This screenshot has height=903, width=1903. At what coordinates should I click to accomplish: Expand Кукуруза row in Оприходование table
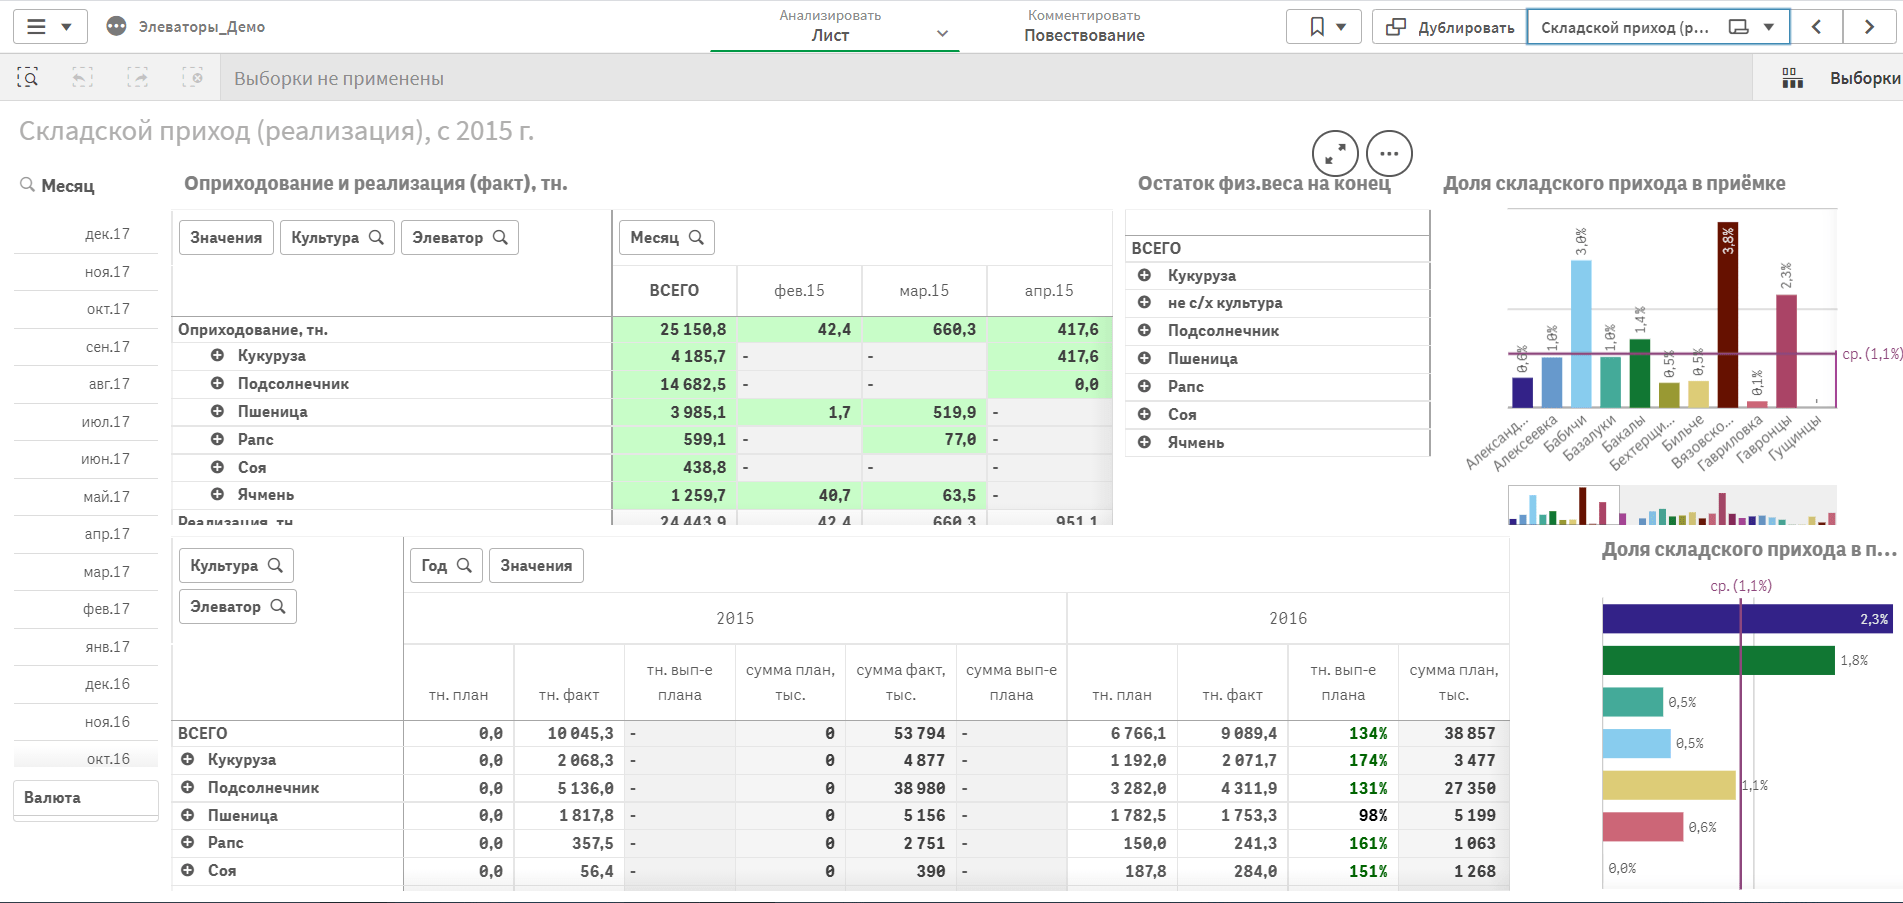tap(217, 356)
